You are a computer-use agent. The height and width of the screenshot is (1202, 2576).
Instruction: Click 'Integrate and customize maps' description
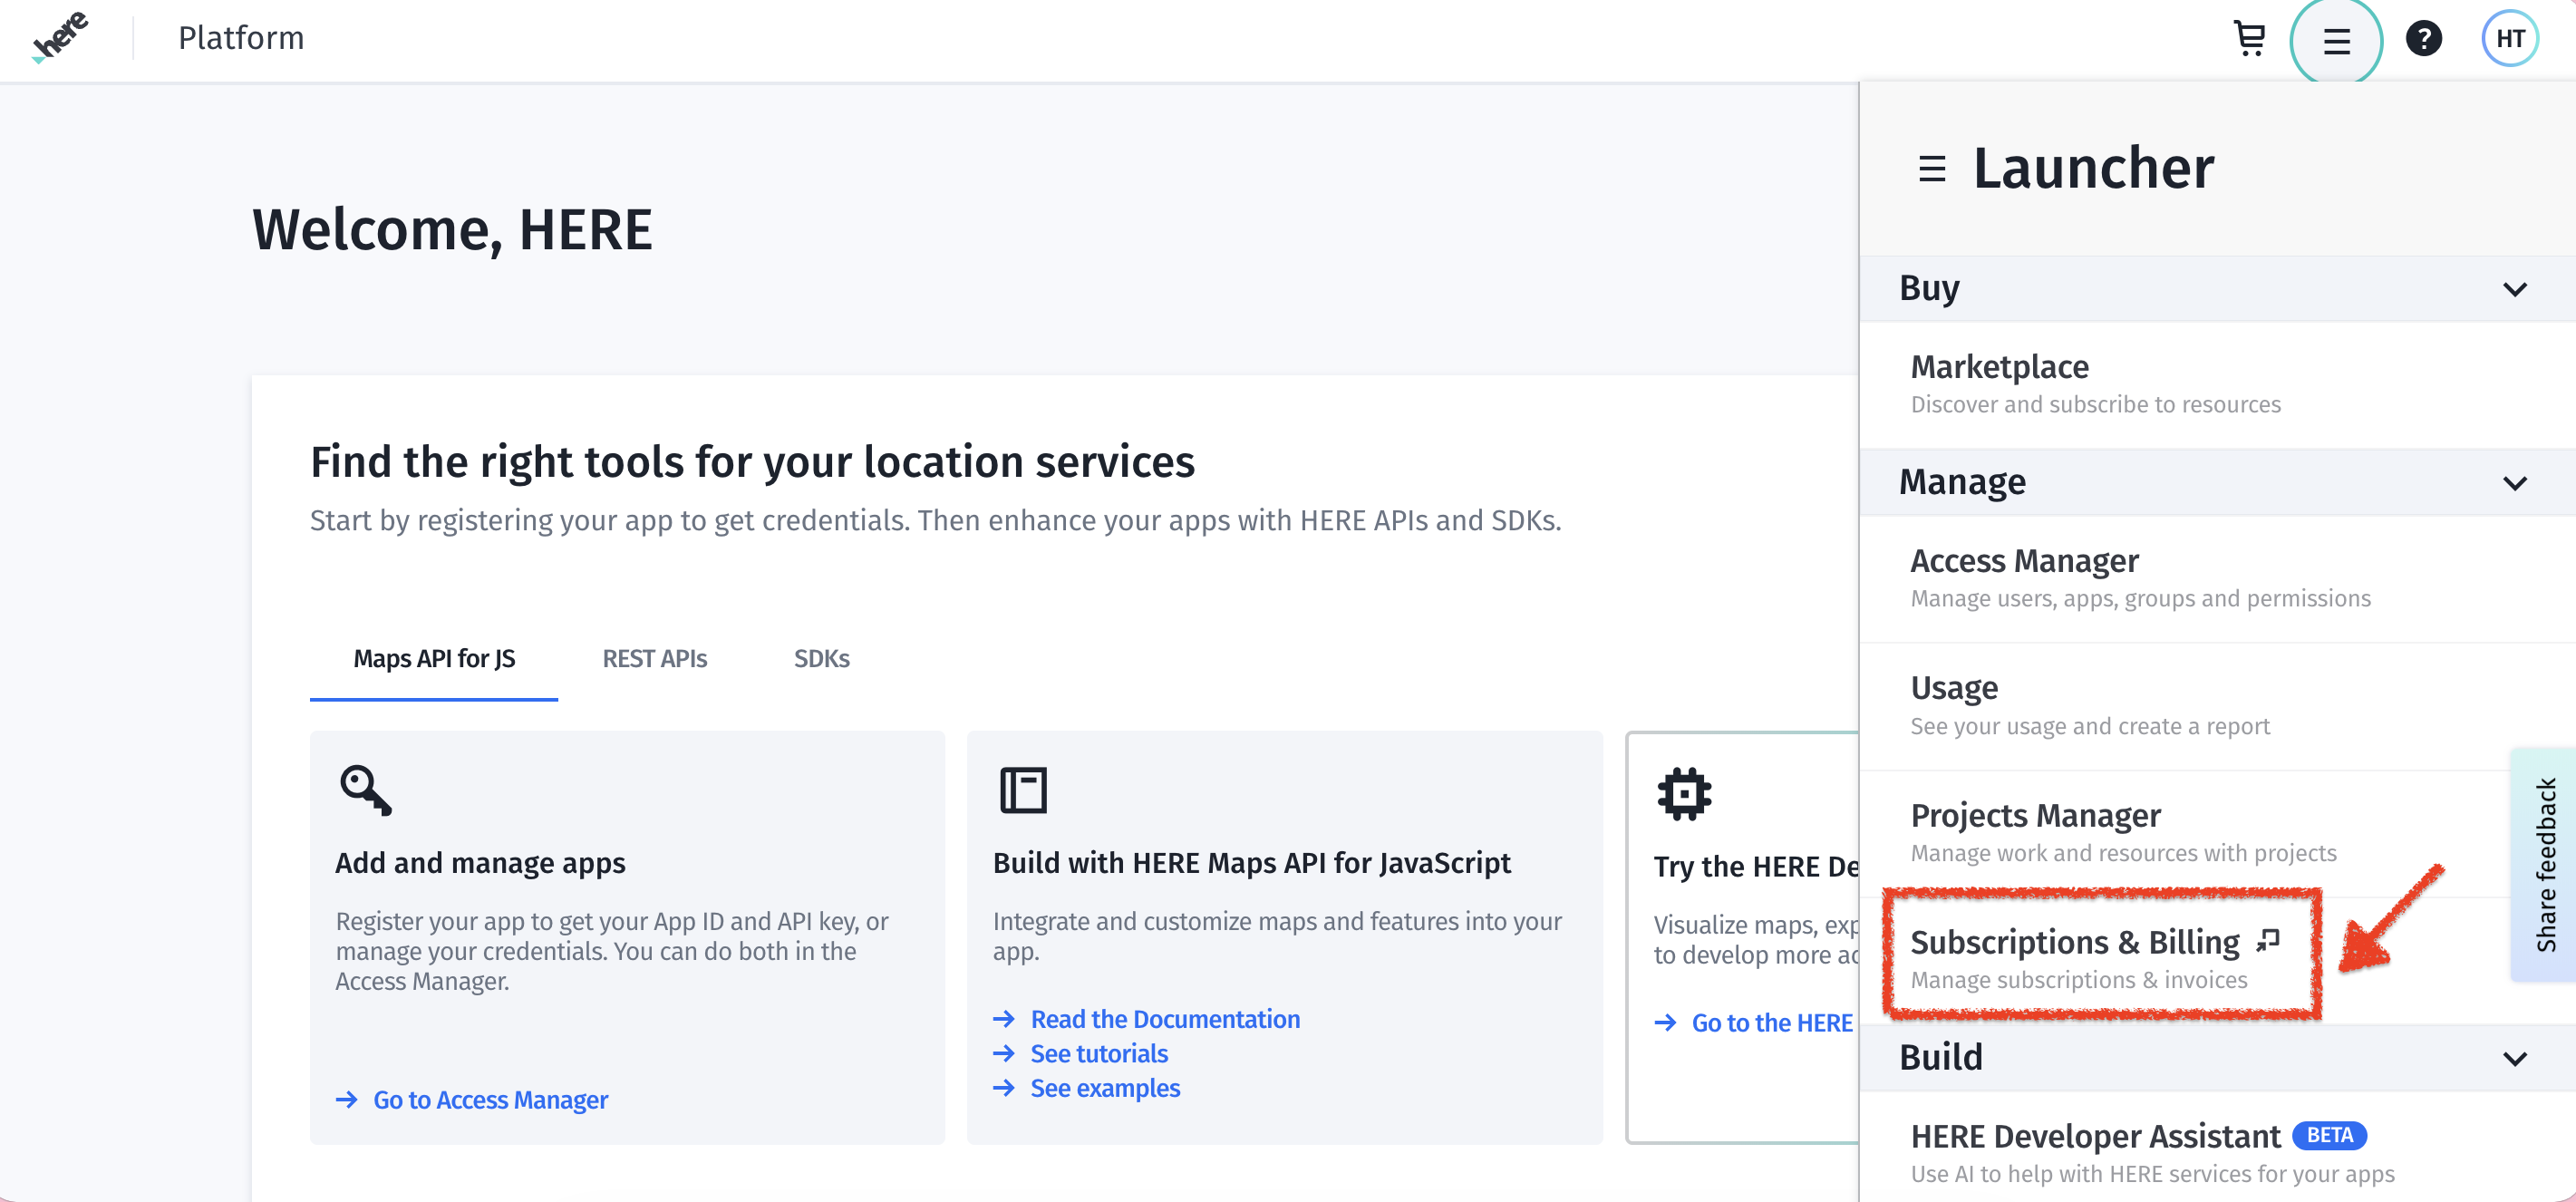coord(1277,936)
